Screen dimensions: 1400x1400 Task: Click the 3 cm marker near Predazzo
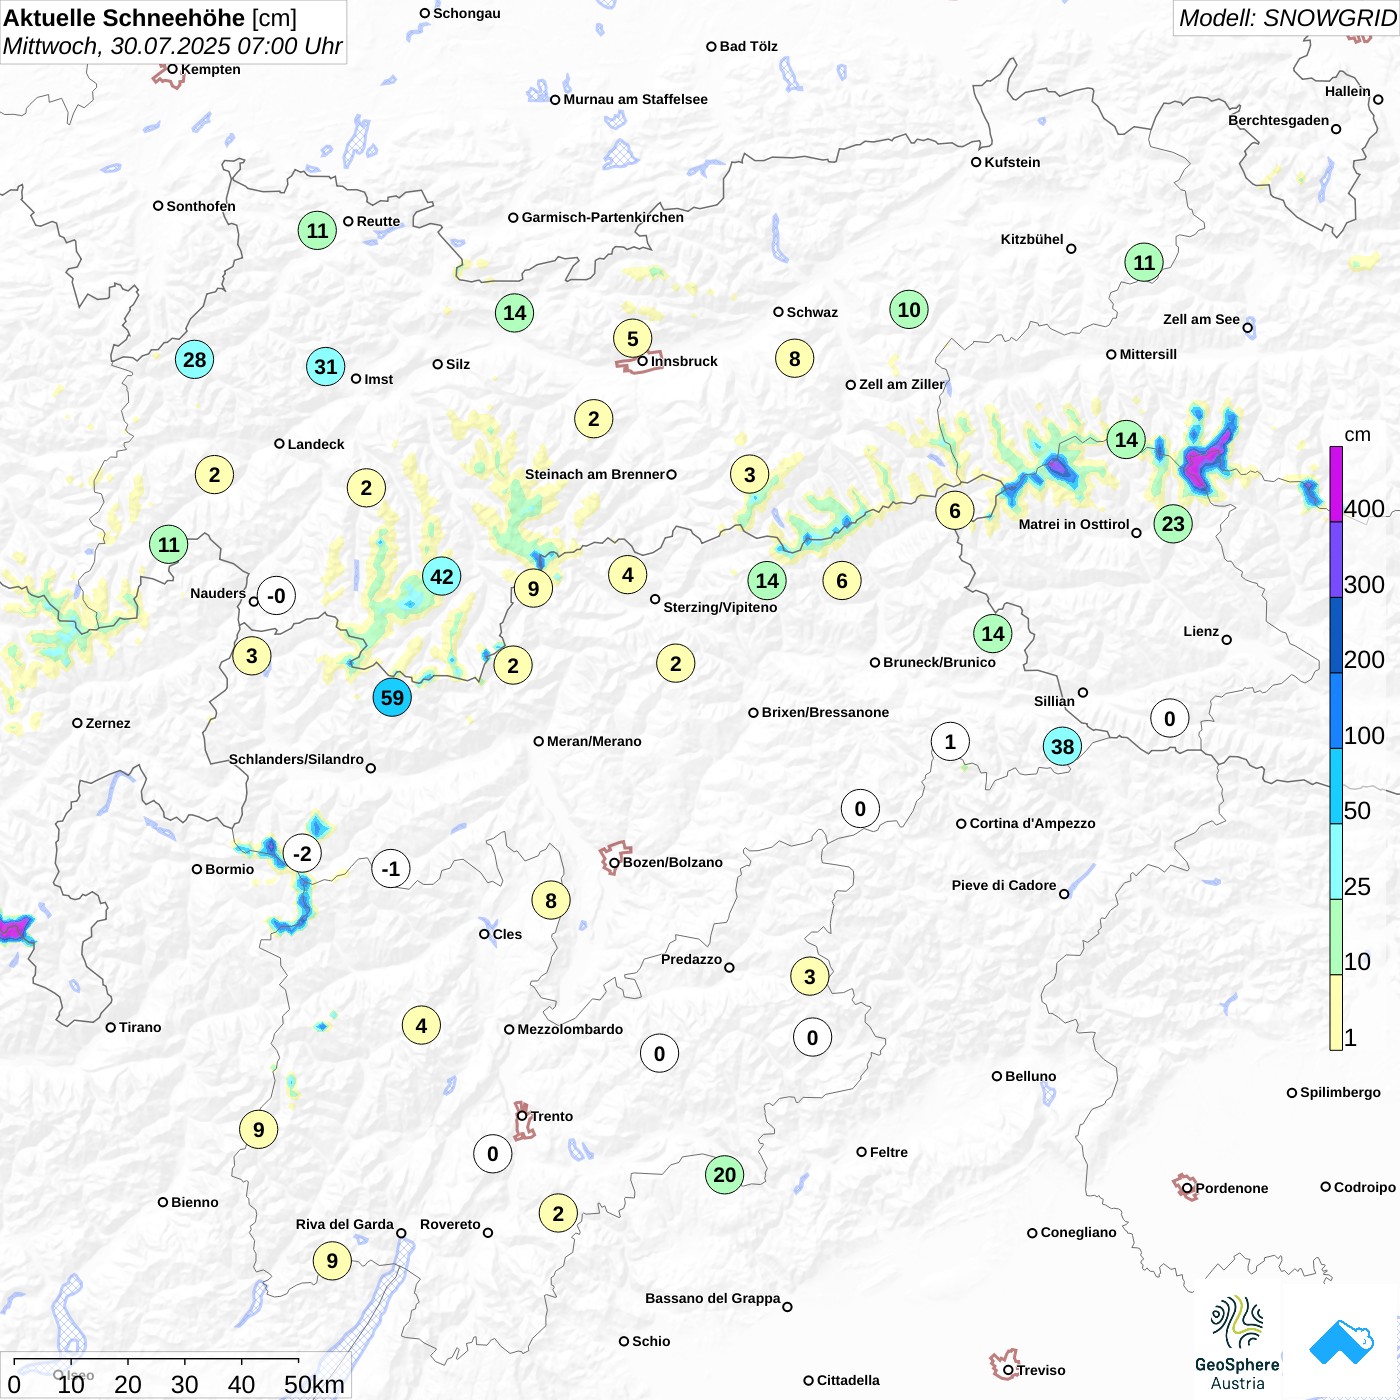click(x=810, y=976)
